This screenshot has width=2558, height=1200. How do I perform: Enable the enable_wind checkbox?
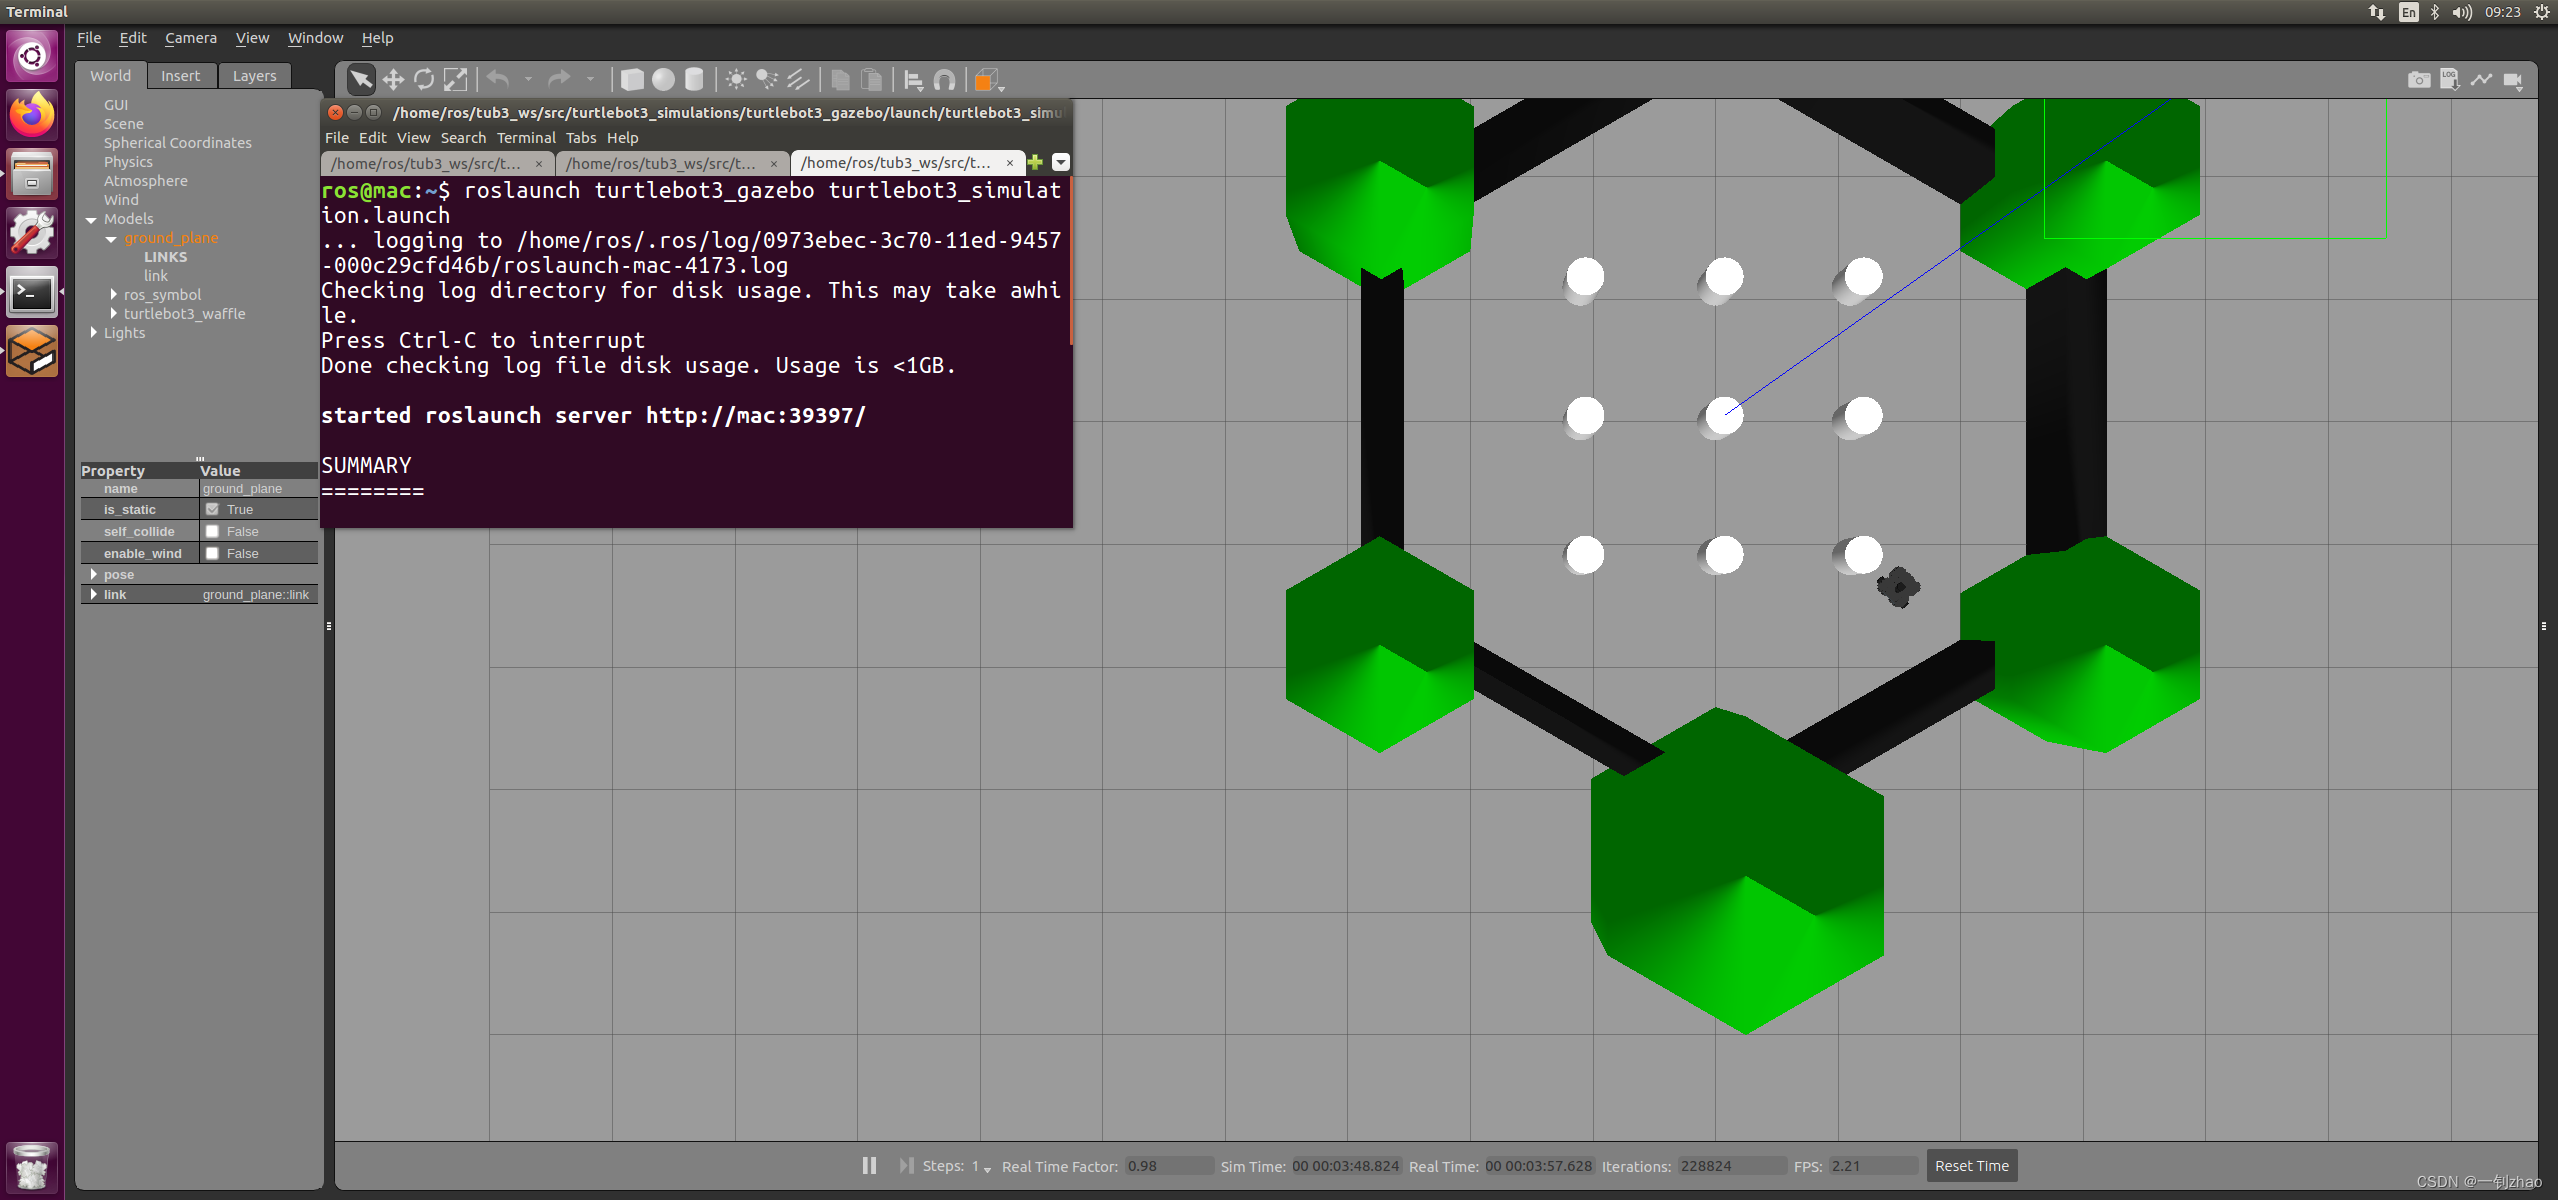212,554
